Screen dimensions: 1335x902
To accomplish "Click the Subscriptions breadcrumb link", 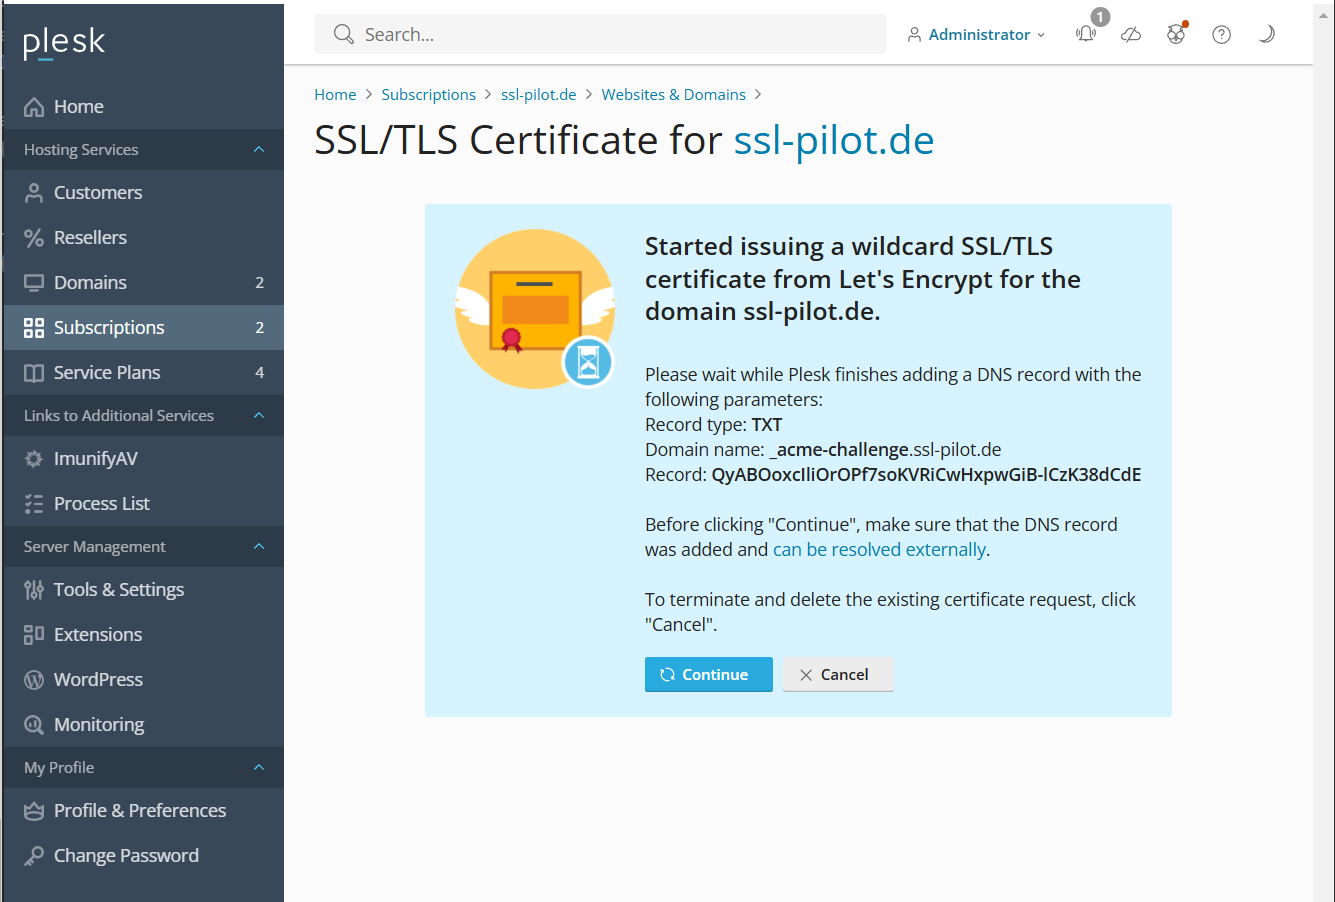I will (x=429, y=95).
